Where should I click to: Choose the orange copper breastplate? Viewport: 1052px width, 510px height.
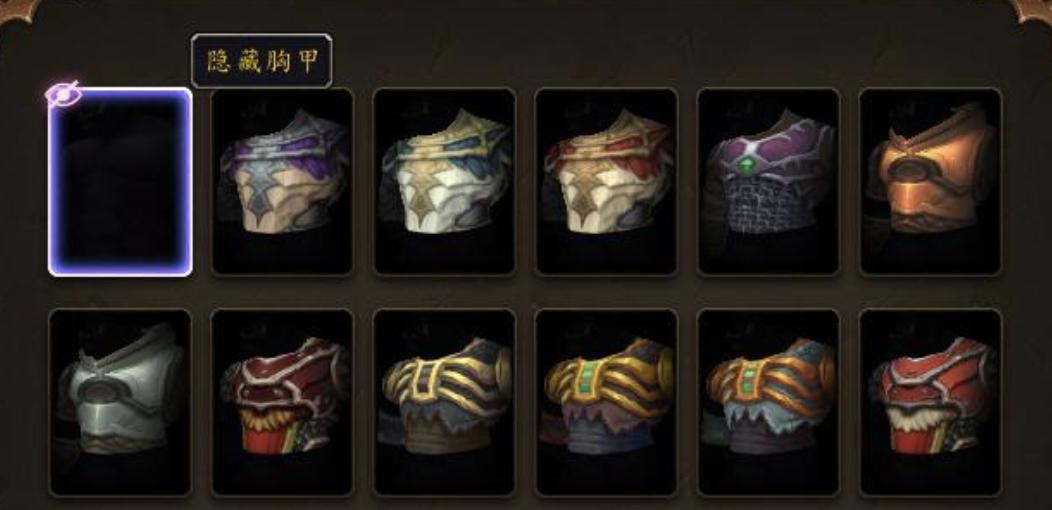[931, 182]
